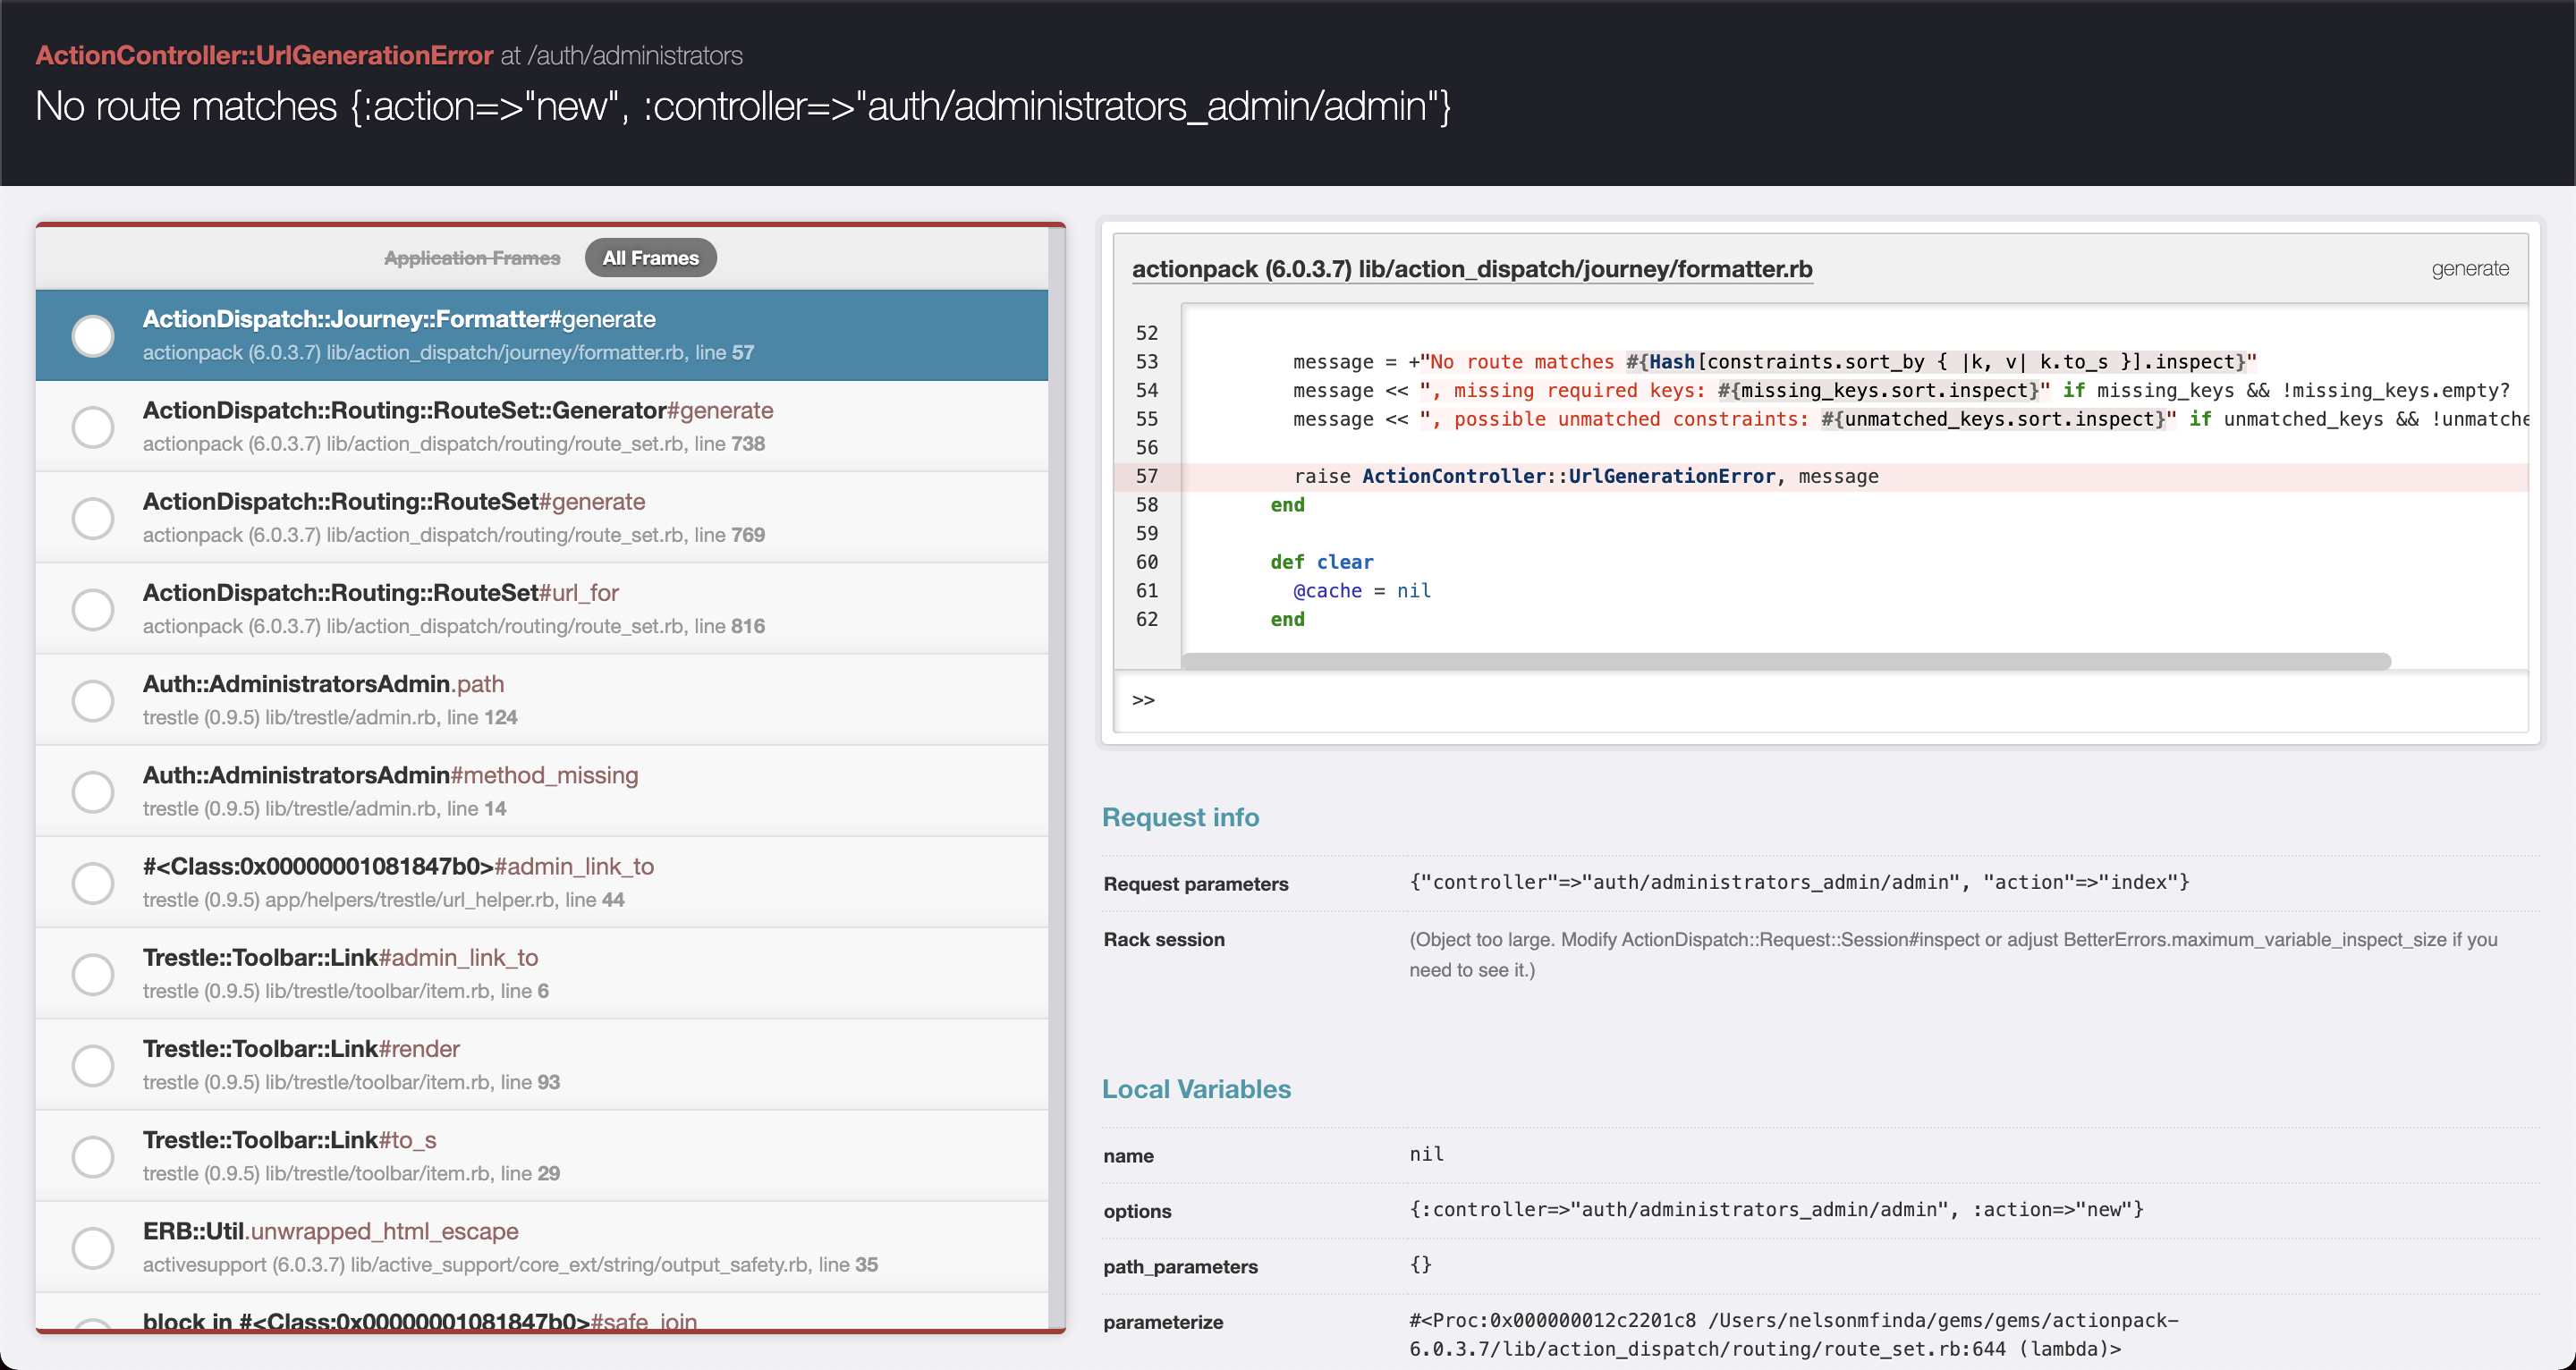
Task: Select radio for RouteSet::Generator#generate frame
Action: pos(93,426)
